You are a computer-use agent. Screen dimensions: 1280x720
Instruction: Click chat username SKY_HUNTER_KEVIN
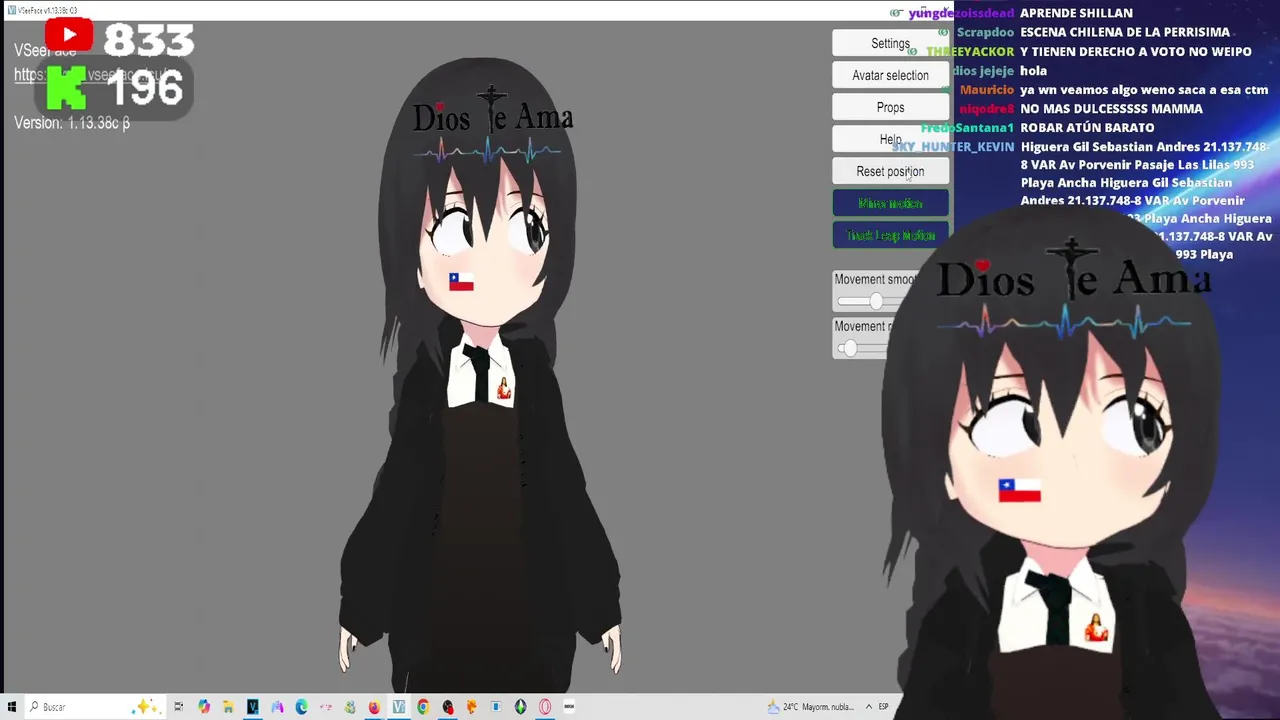coord(953,147)
